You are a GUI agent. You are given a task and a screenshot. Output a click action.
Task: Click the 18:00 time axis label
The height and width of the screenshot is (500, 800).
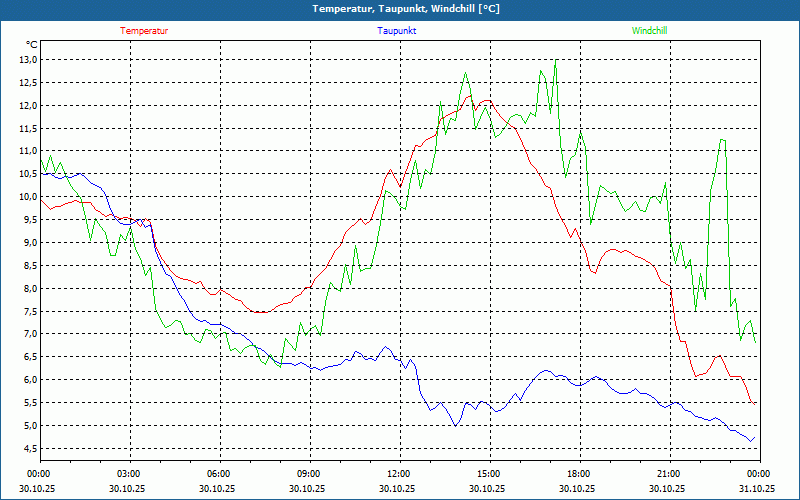point(577,473)
